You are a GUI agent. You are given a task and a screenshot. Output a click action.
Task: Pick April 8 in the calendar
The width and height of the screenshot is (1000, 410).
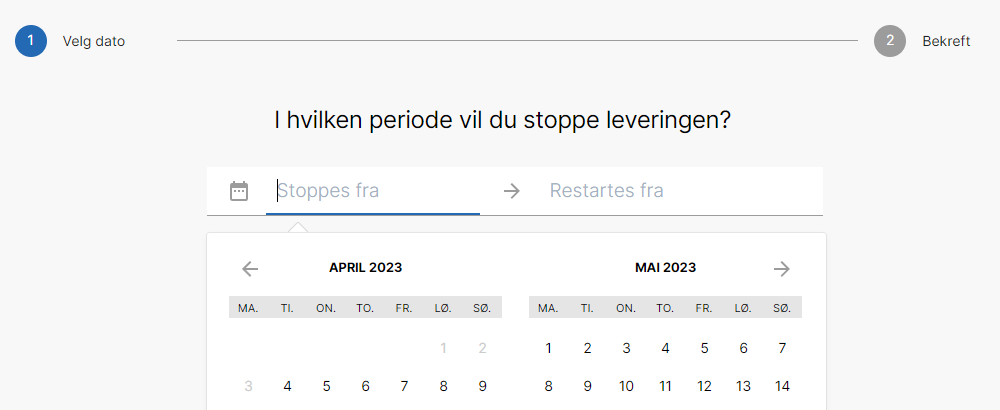(x=443, y=386)
